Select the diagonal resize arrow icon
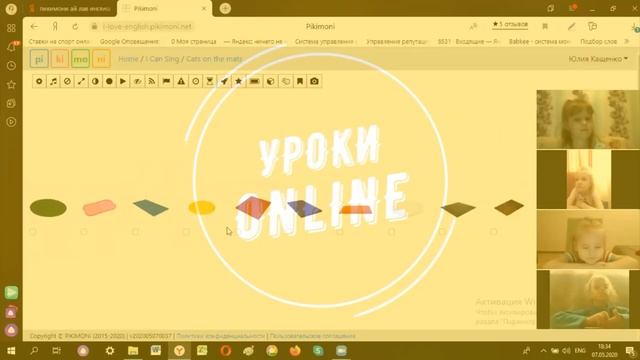Screen dimensions: 640x360 [x=81, y=81]
